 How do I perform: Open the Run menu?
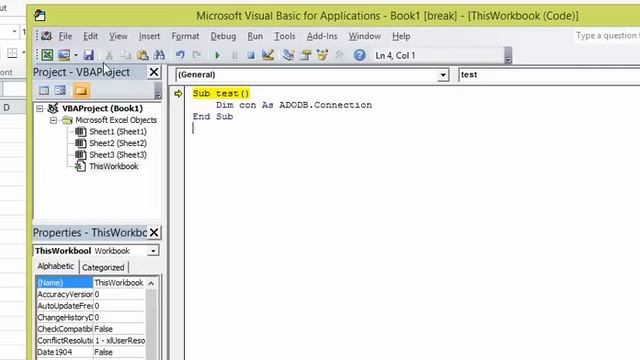(255, 36)
